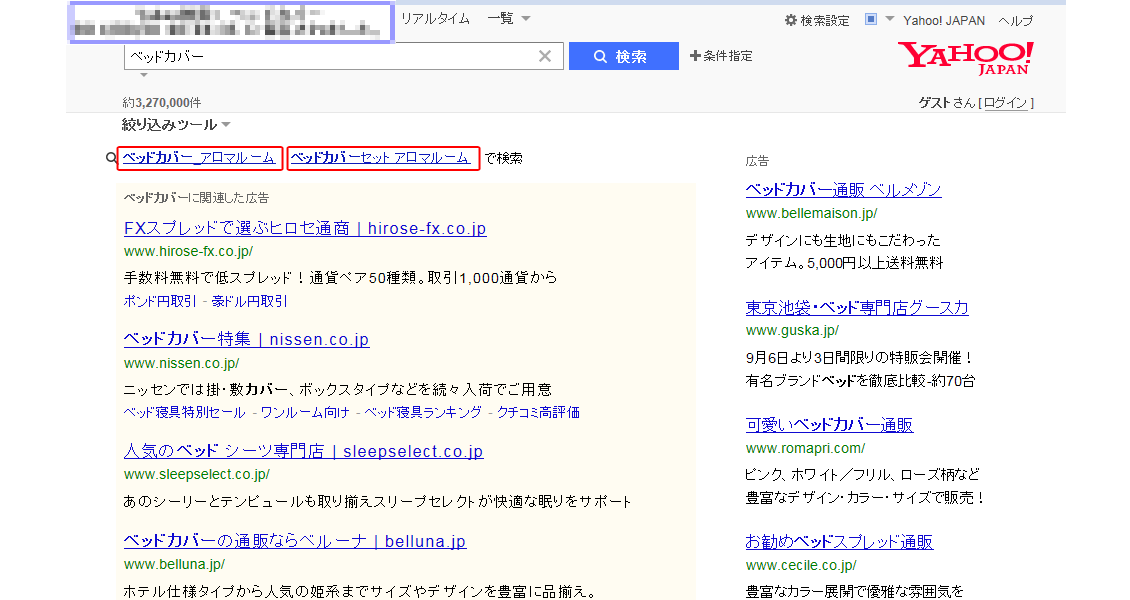The height and width of the screenshot is (600, 1130).
Task: Click the ログイン link
Action: click(x=1005, y=102)
